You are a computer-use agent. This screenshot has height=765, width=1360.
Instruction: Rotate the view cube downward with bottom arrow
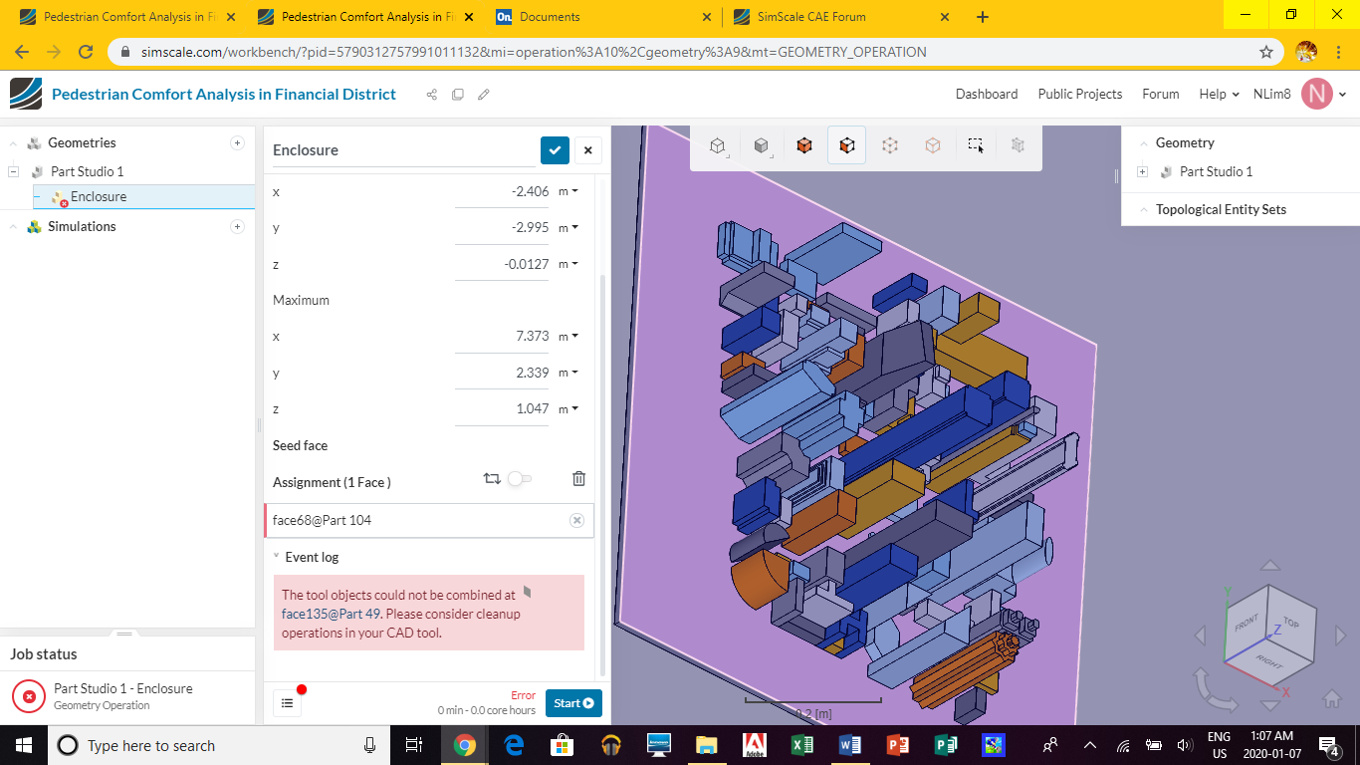1270,705
